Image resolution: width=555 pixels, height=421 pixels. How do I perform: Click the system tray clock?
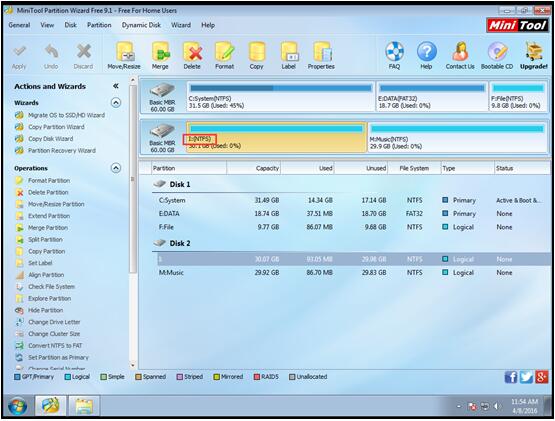(525, 406)
